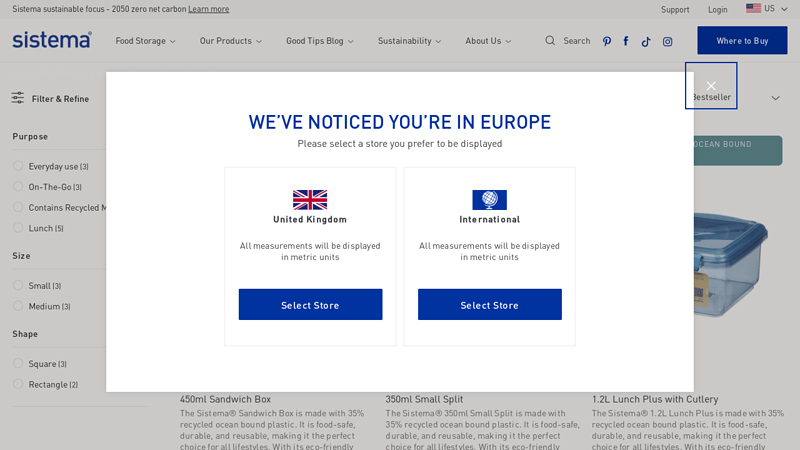Tick the Everyday use filter
The width and height of the screenshot is (800, 450).
pyautogui.click(x=18, y=166)
